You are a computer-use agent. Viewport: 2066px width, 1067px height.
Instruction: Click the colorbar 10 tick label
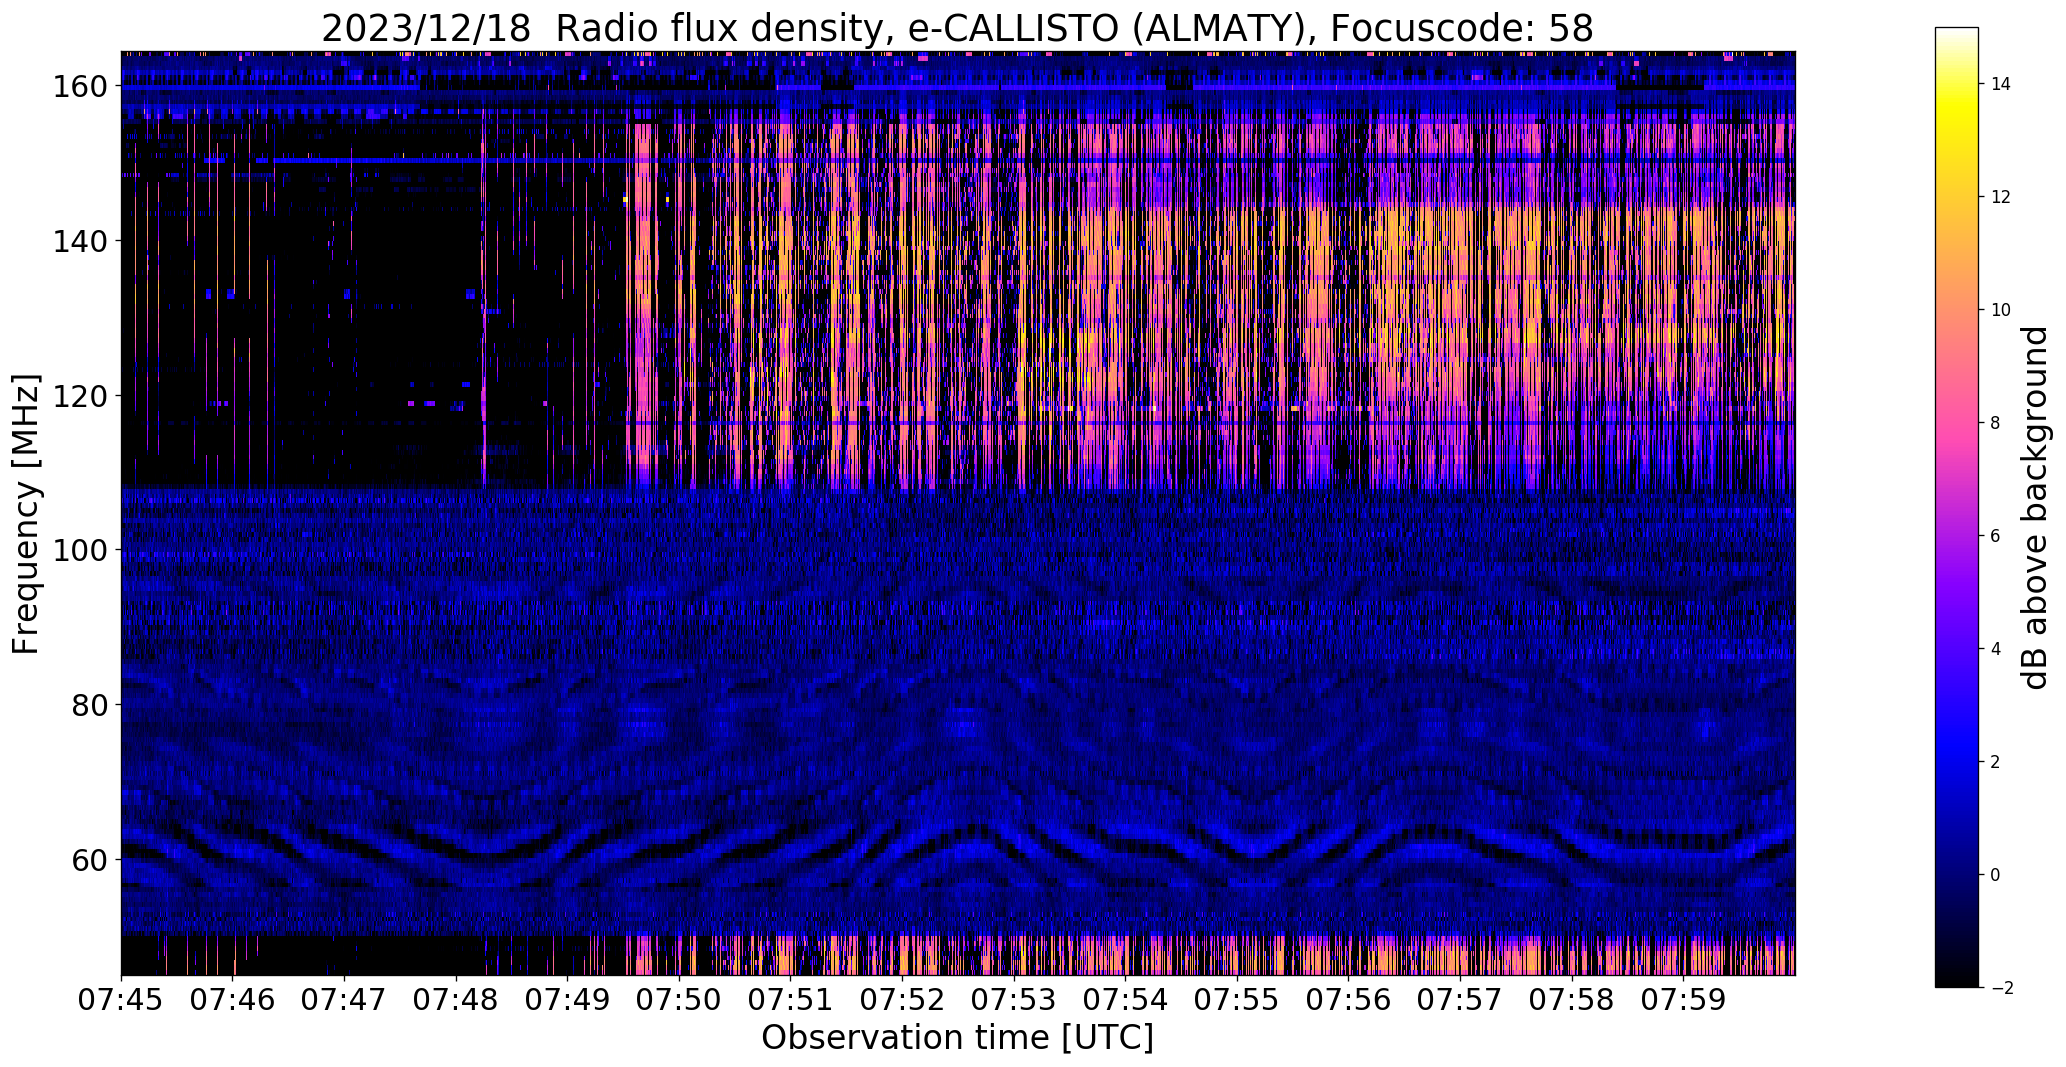2000,310
